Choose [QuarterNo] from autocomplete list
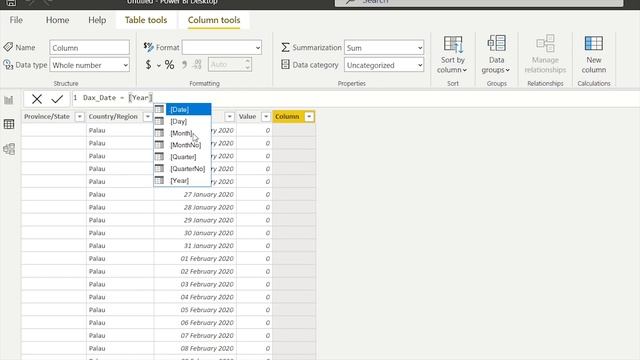 (x=182, y=169)
